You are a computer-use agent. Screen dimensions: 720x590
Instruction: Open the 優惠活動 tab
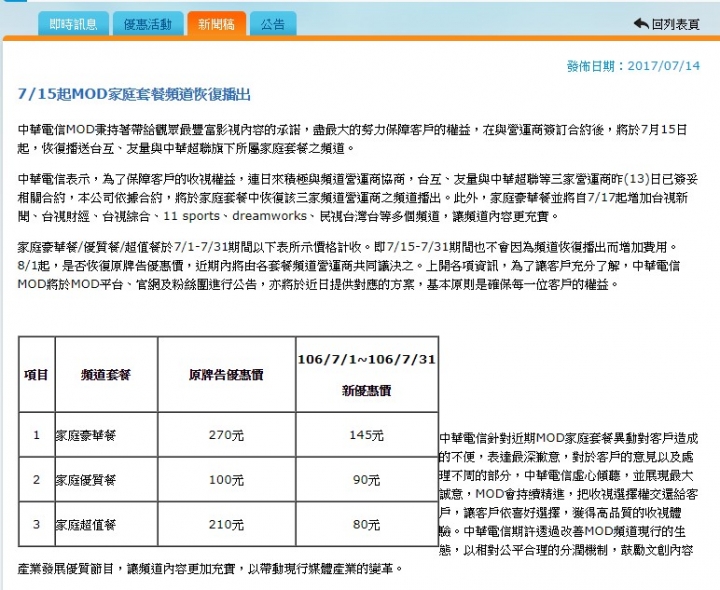pos(148,23)
